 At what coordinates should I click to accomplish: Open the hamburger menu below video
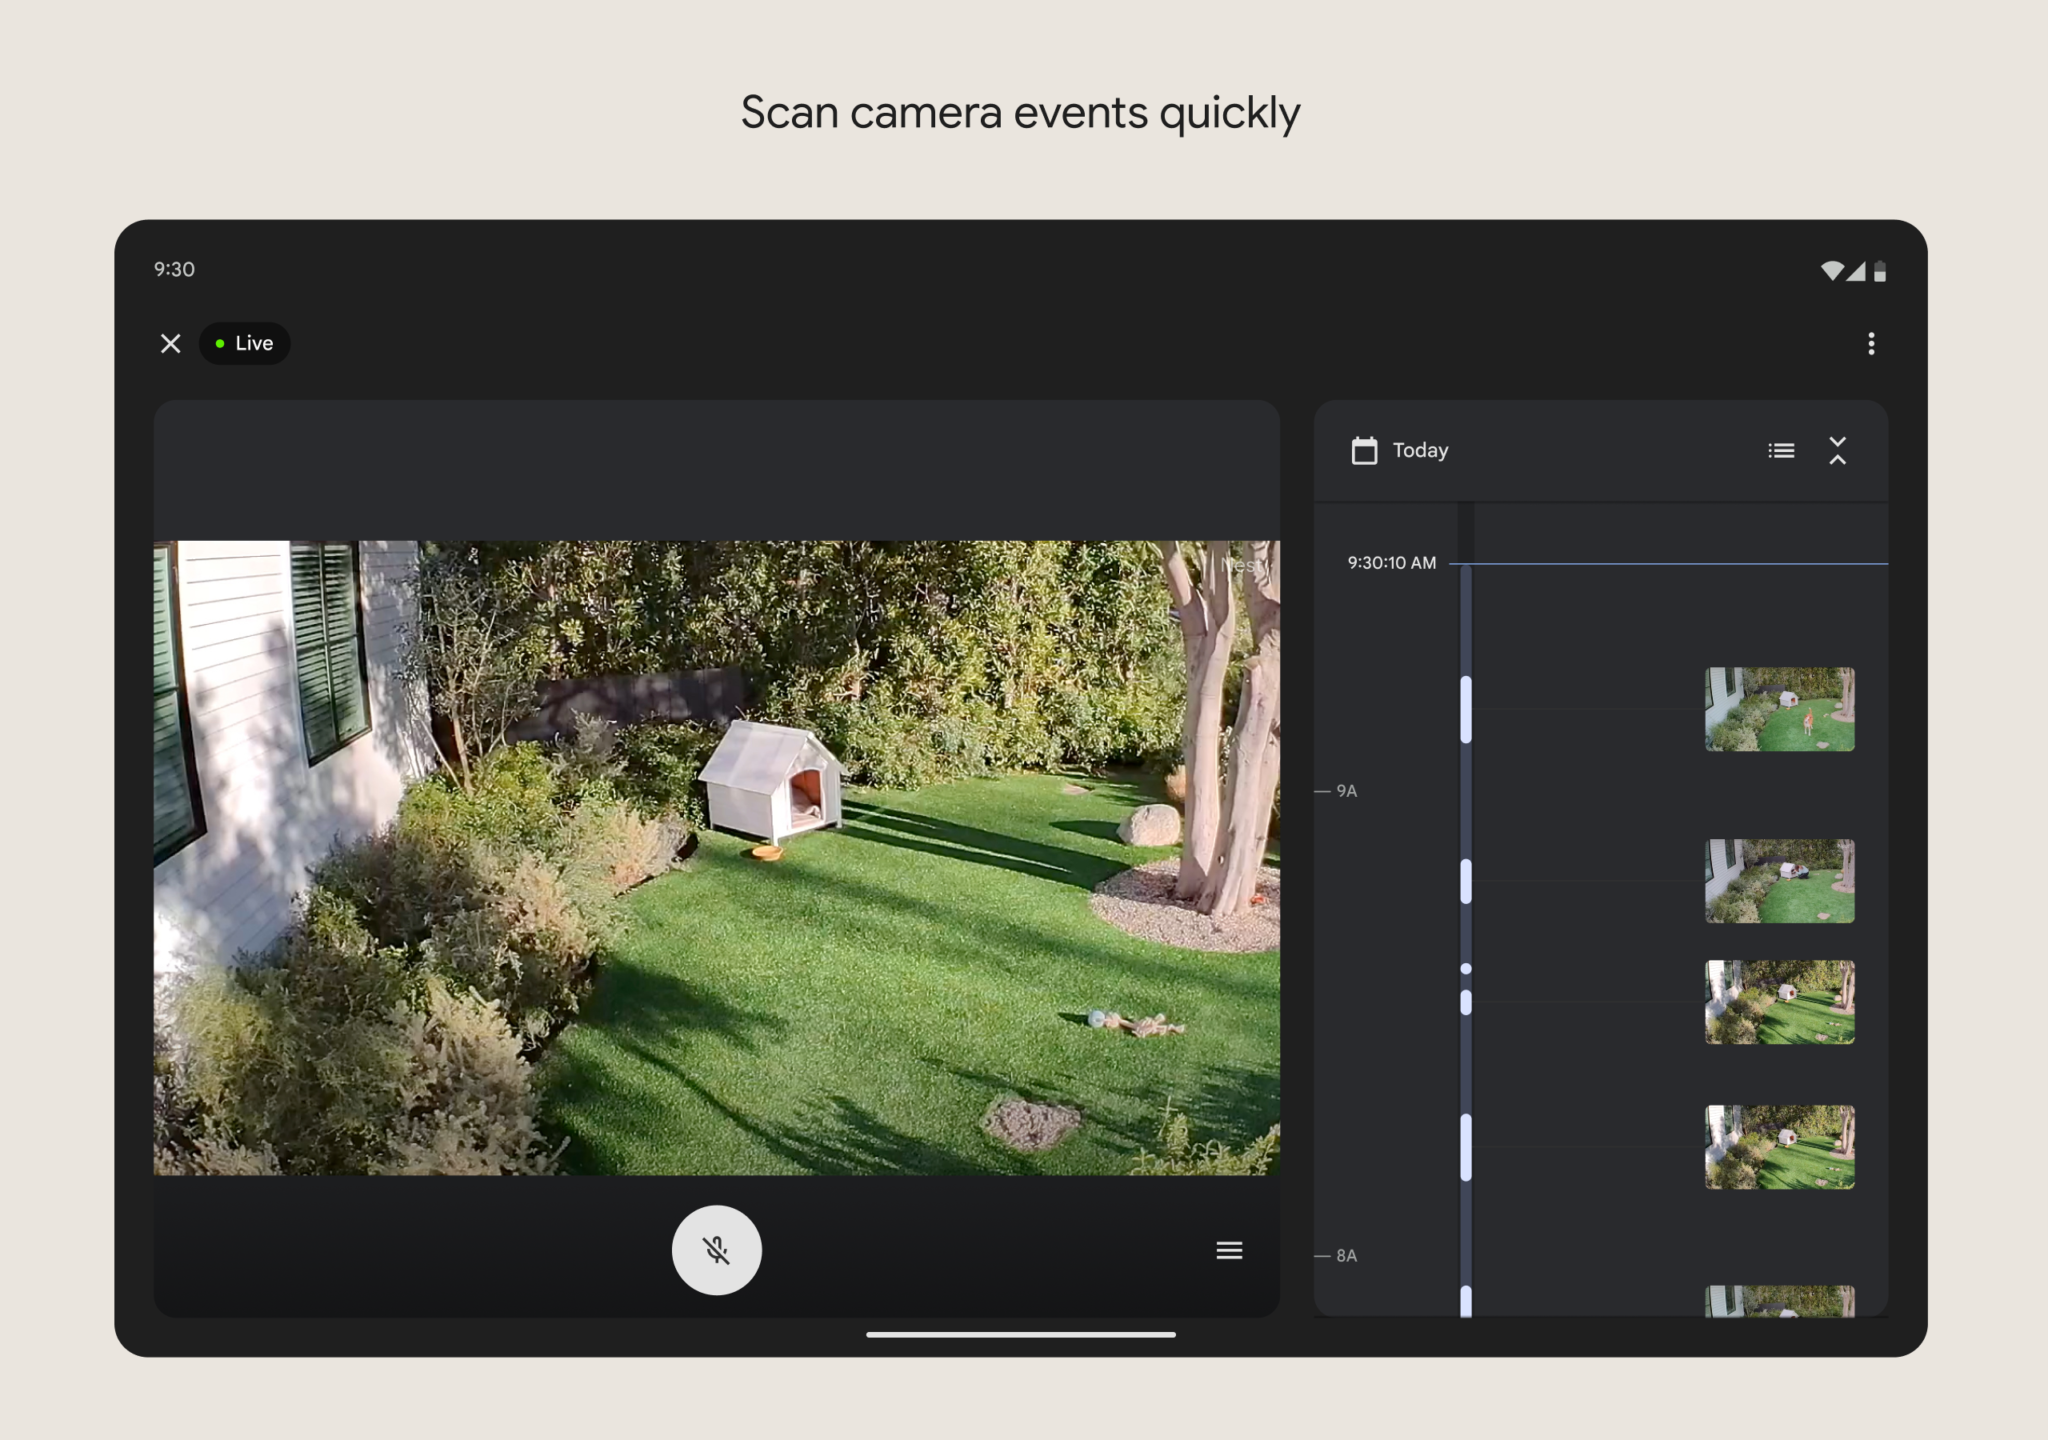tap(1229, 1250)
